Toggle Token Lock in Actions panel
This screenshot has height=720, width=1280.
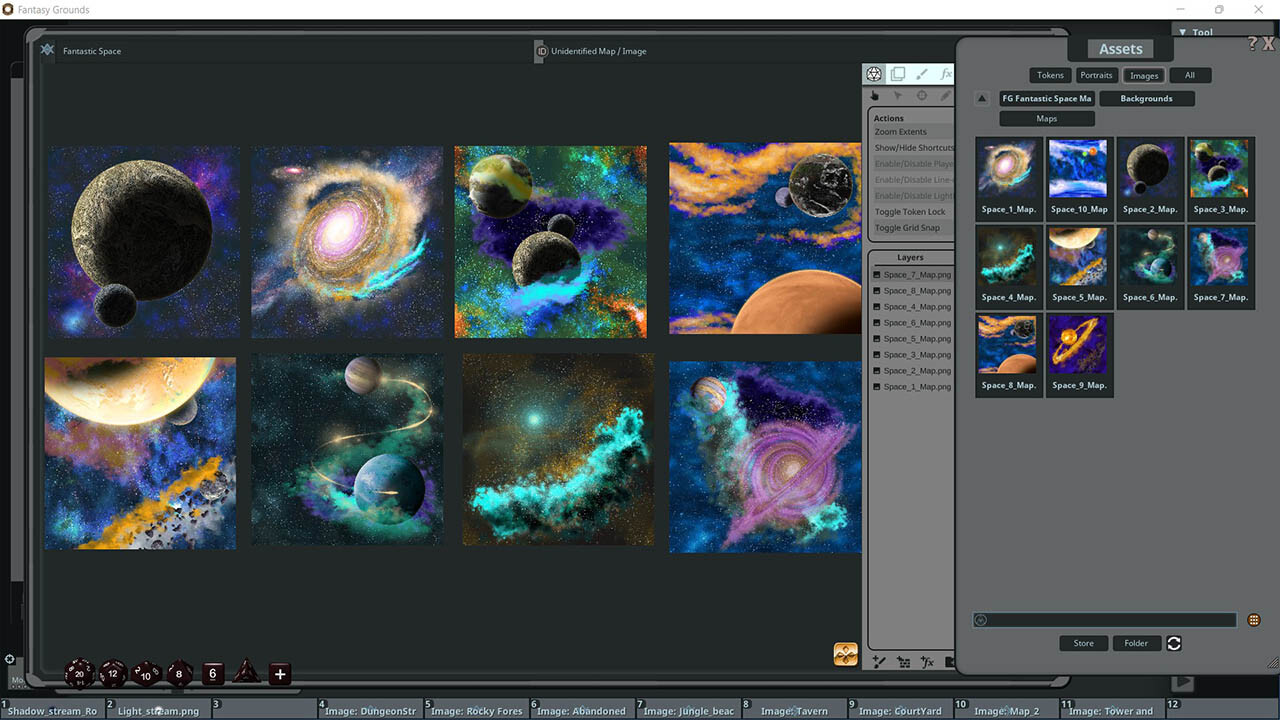pyautogui.click(x=905, y=211)
